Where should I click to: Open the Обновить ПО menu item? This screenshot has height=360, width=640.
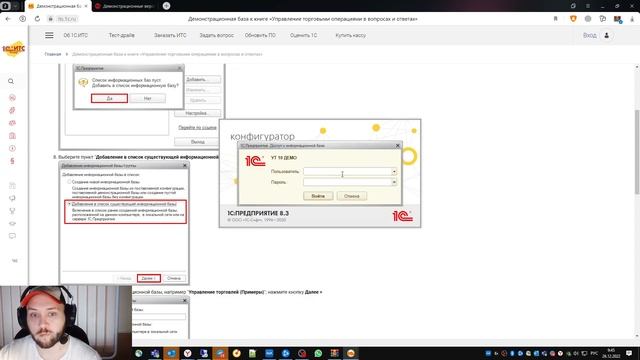(x=260, y=36)
